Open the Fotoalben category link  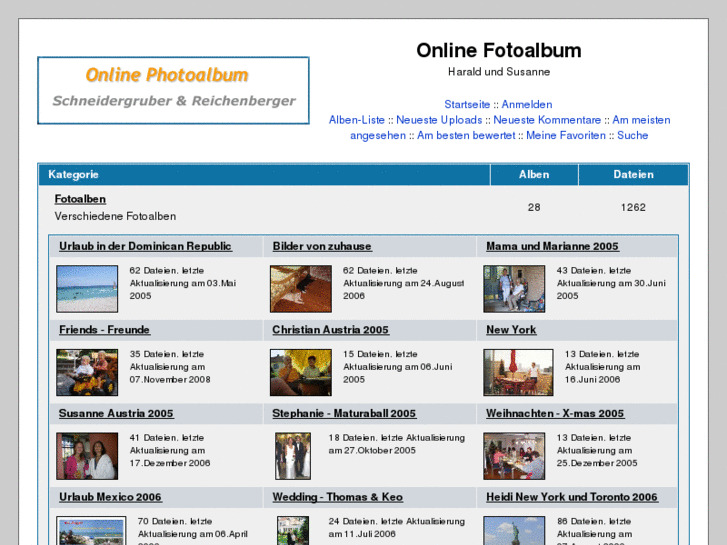[x=80, y=199]
